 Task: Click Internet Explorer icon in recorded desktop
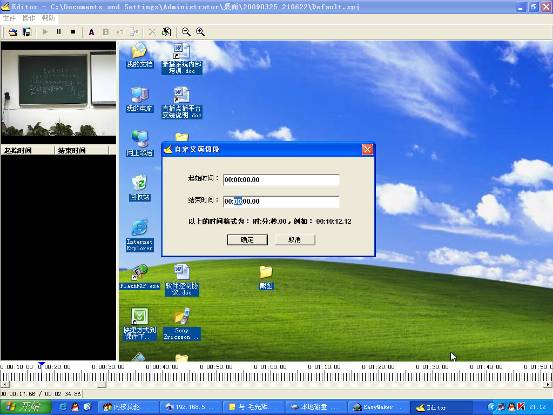coord(140,236)
